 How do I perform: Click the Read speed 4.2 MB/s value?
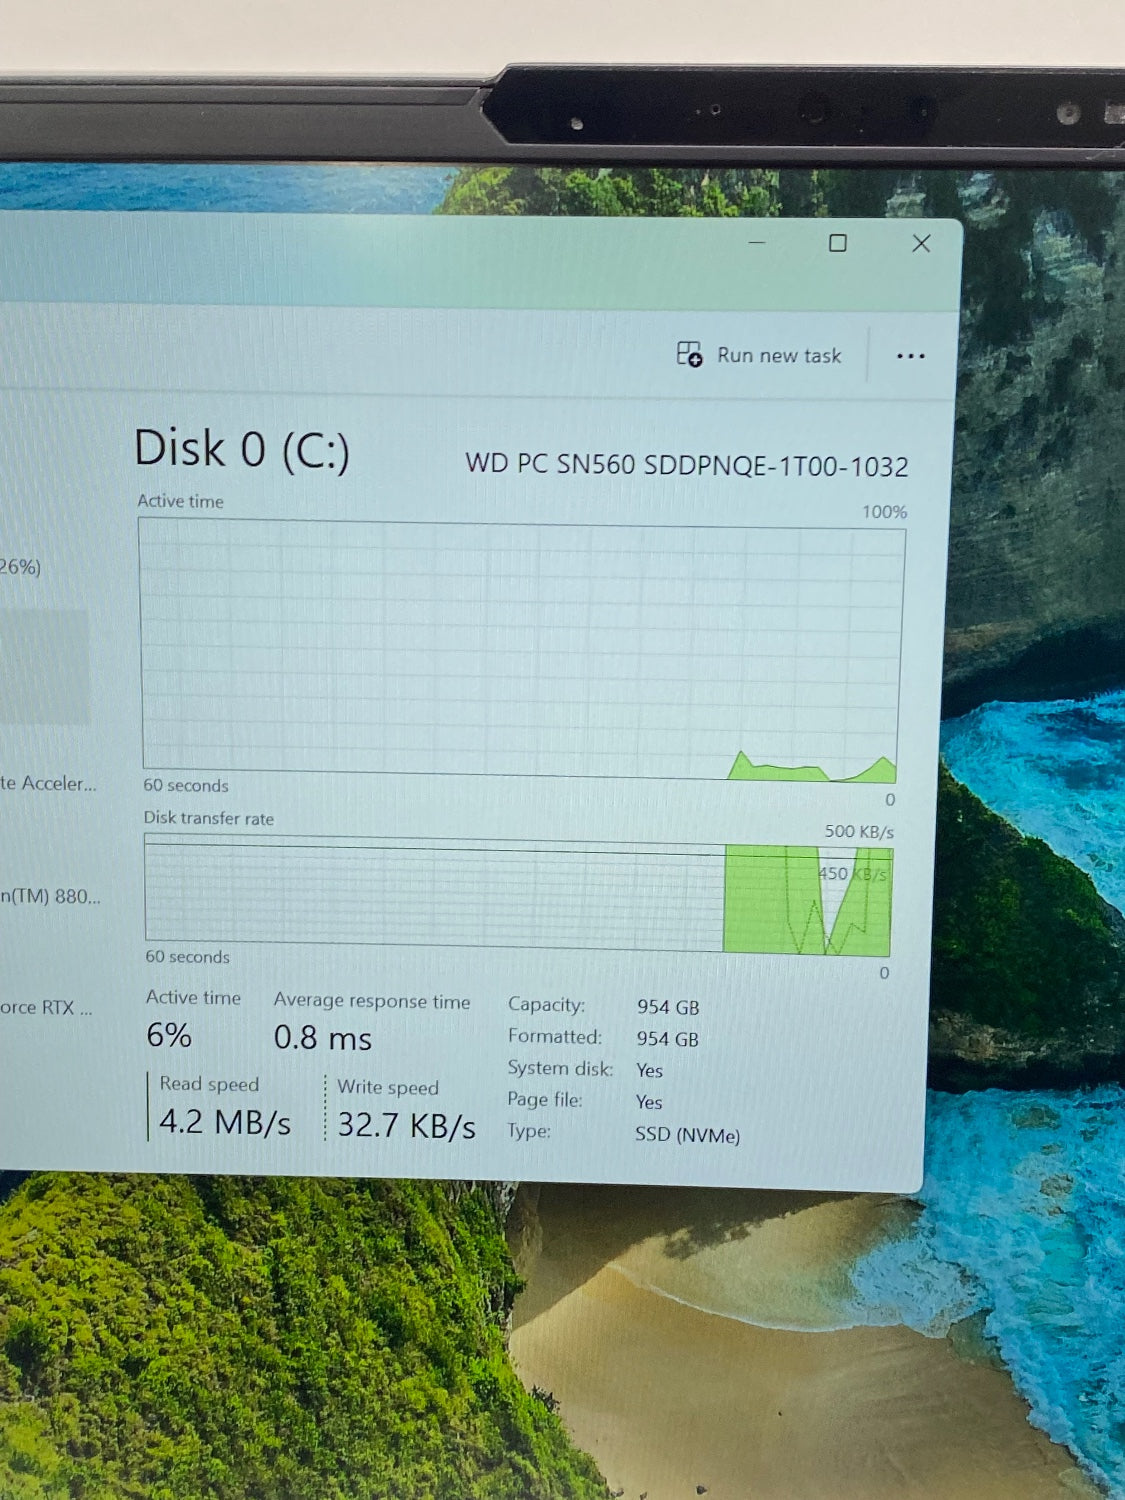pyautogui.click(x=225, y=1122)
